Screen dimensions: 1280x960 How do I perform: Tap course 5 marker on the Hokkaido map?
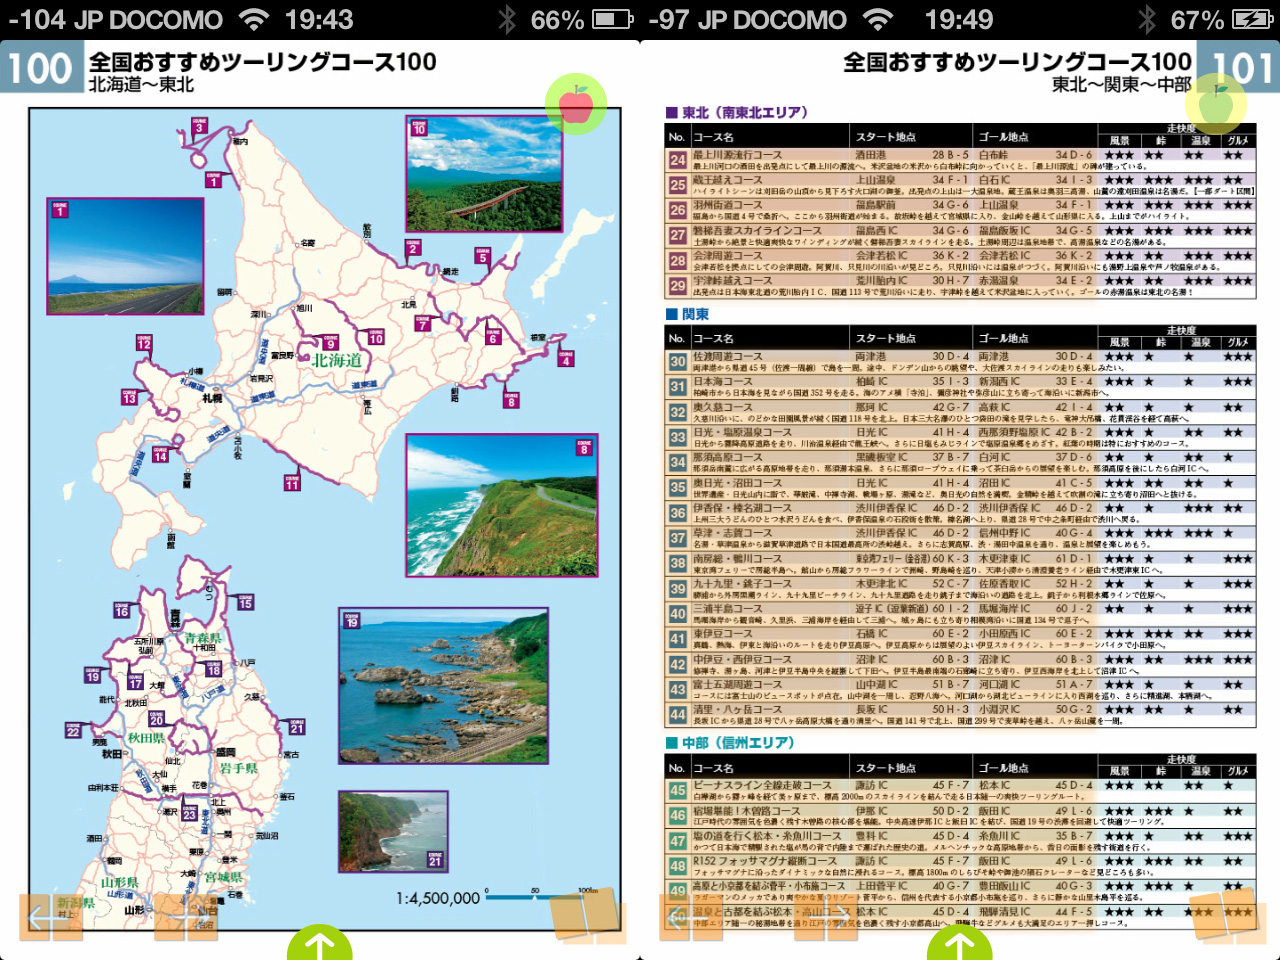[x=483, y=256]
